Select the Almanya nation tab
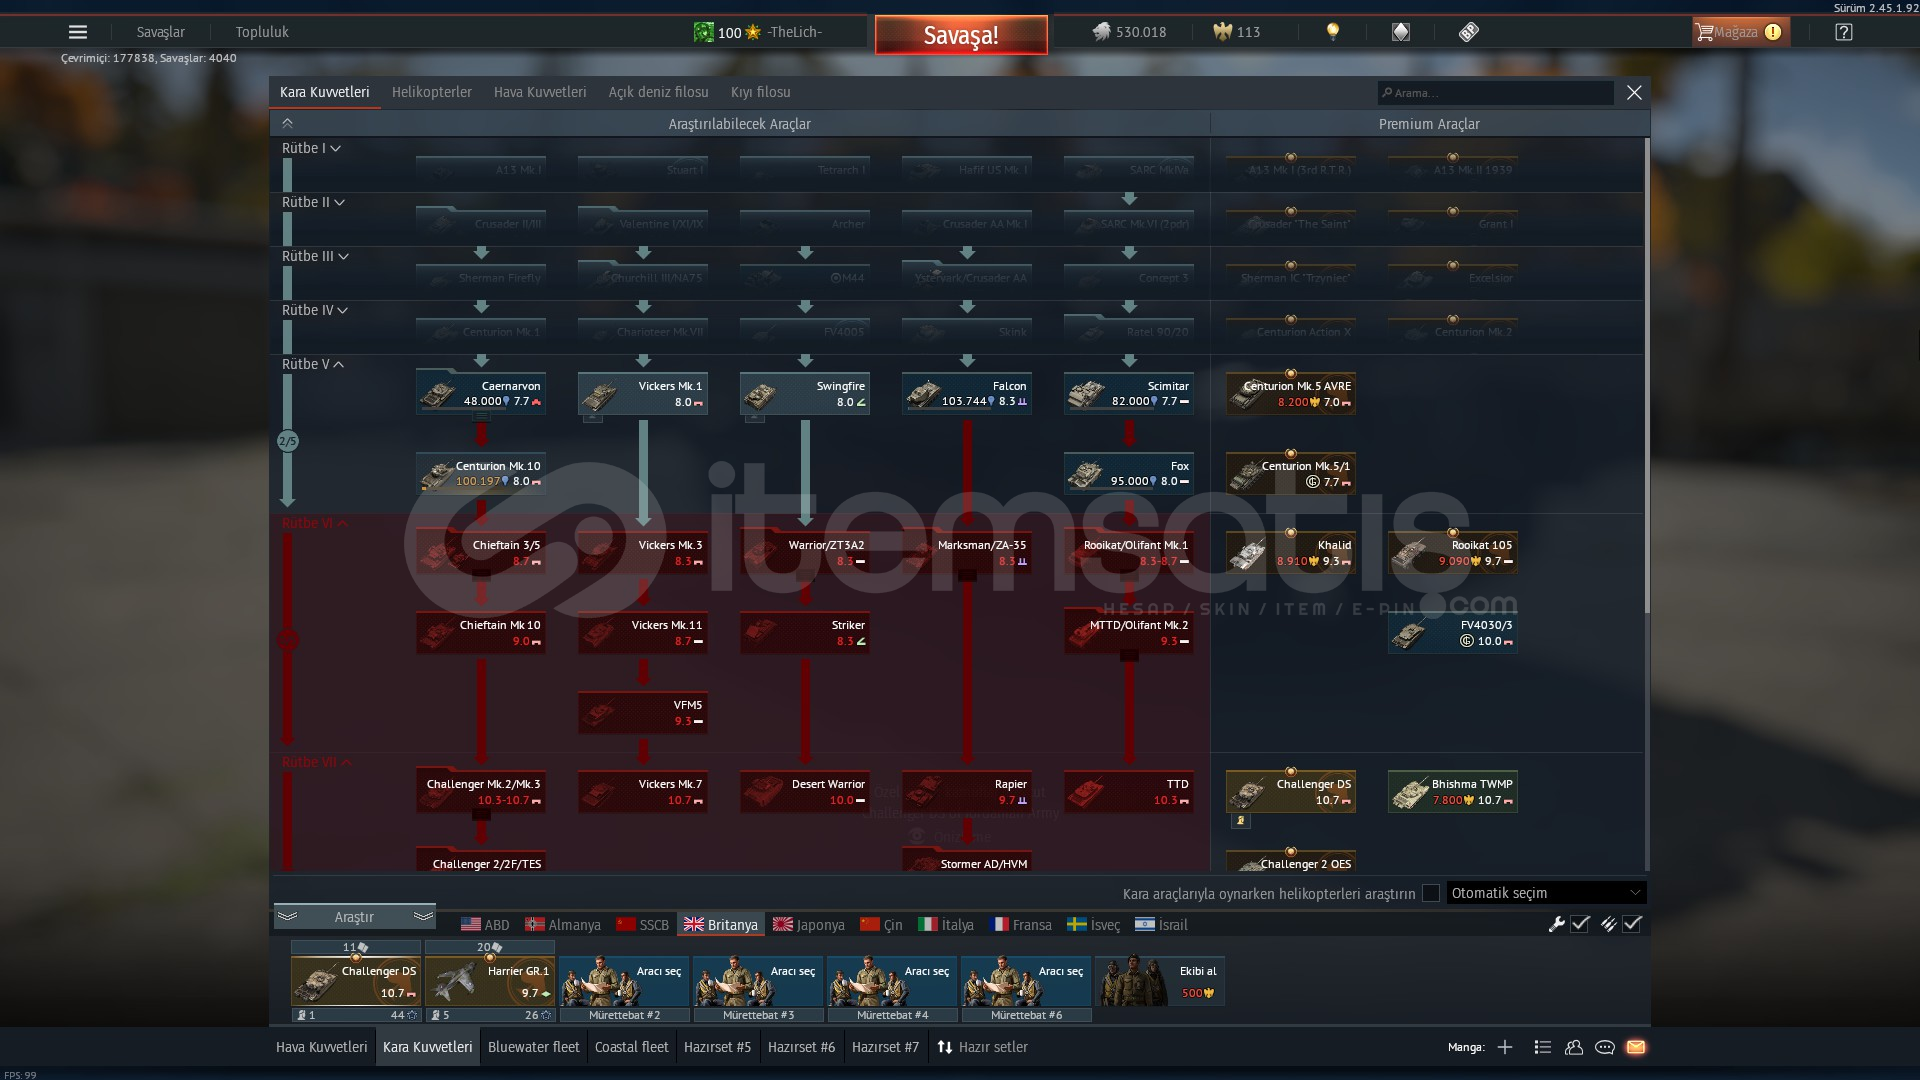1920x1080 pixels. [x=563, y=925]
